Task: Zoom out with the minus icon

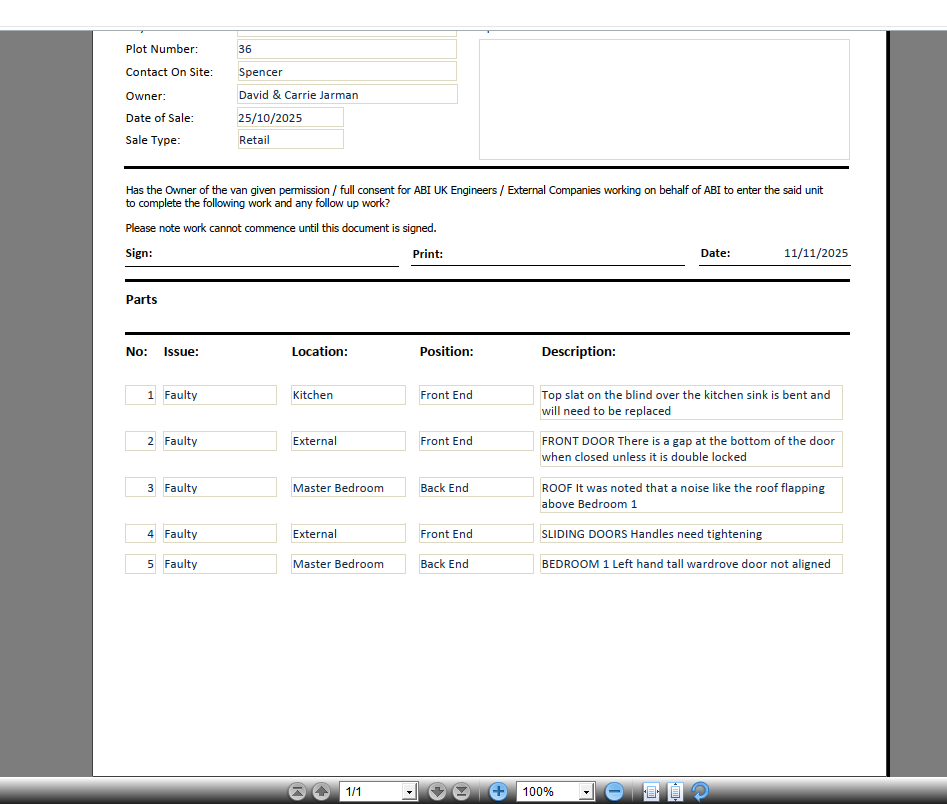Action: pos(614,791)
